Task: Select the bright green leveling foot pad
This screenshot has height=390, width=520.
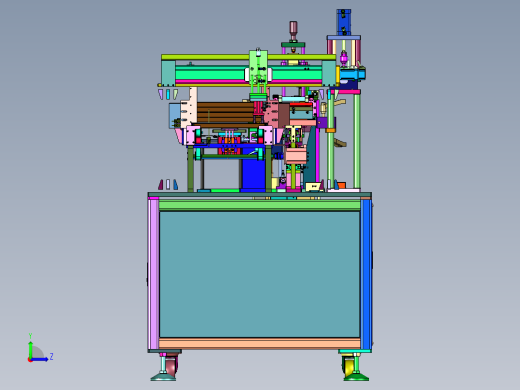Action: tap(356, 377)
